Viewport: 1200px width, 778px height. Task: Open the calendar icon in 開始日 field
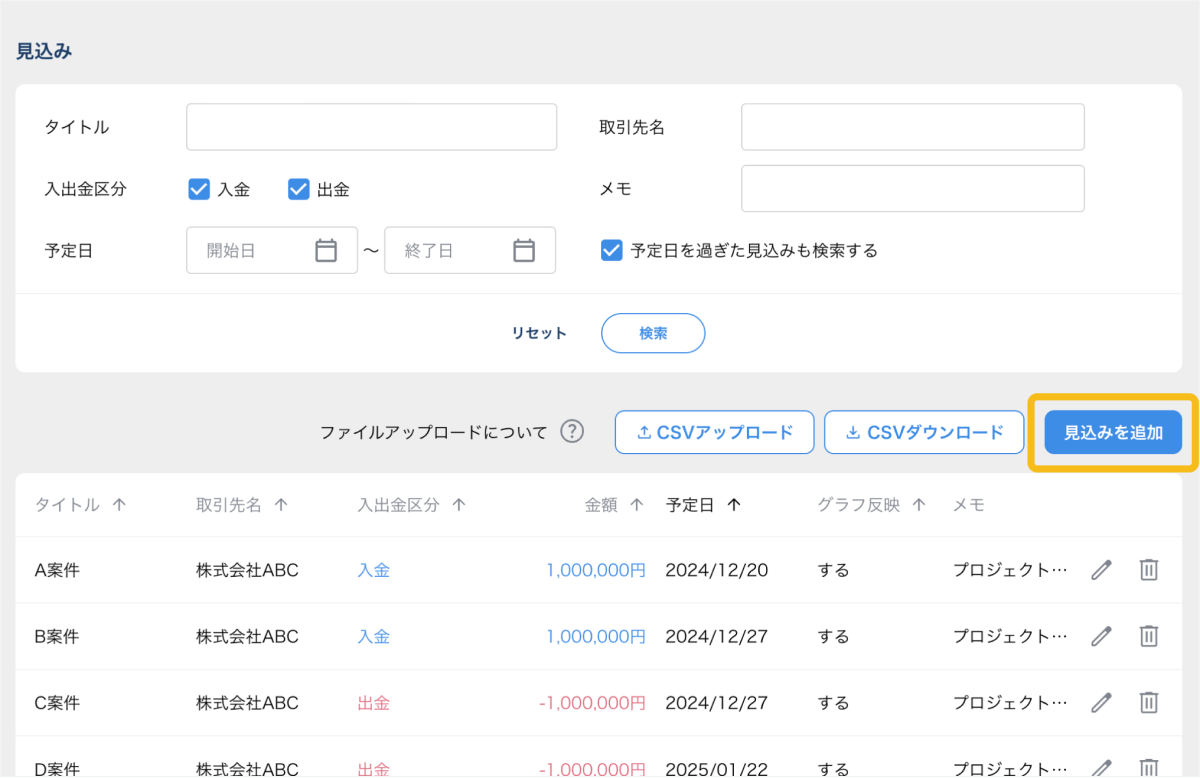pos(326,250)
